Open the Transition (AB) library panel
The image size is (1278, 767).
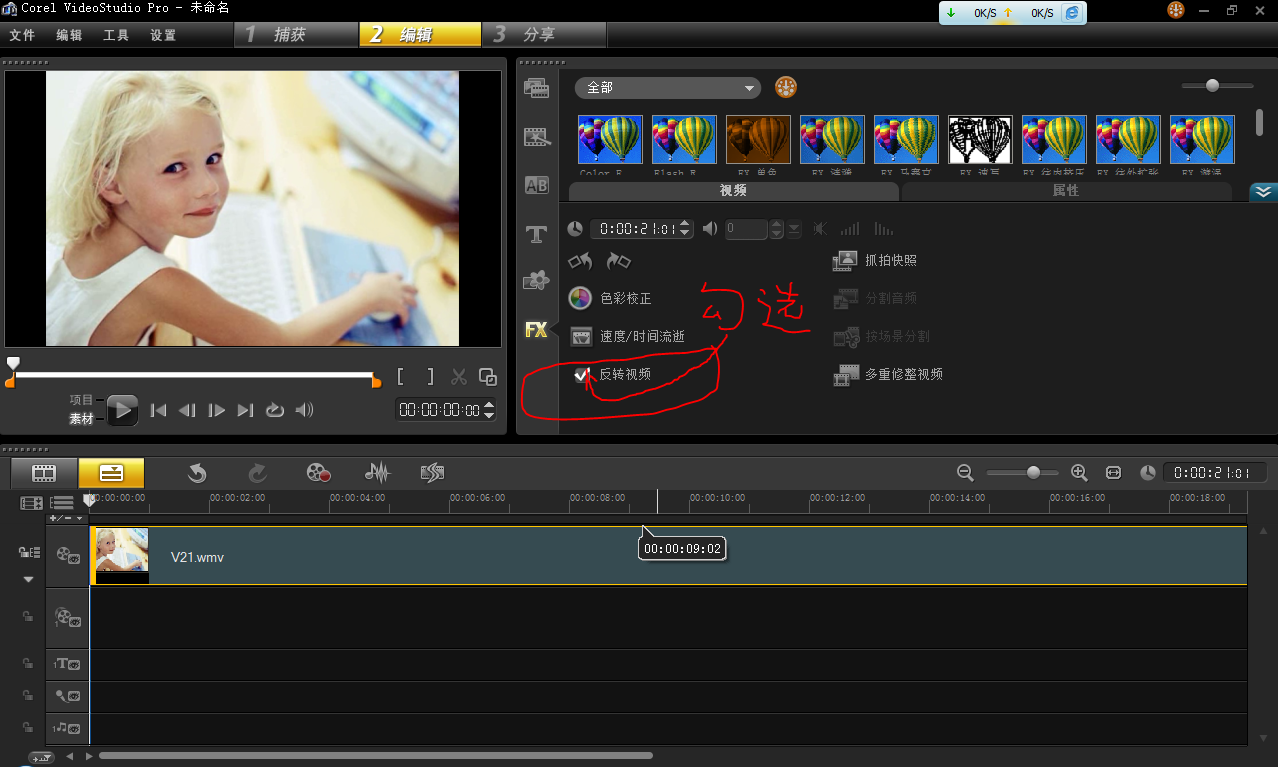point(536,185)
